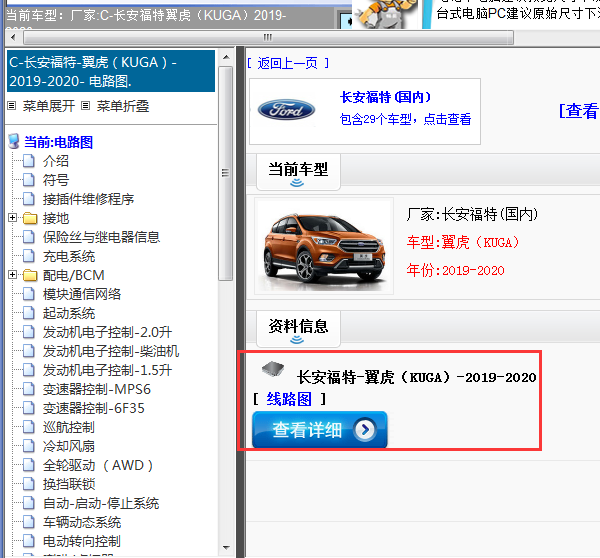Click the page icon beside 模块通信网络

tap(29, 294)
